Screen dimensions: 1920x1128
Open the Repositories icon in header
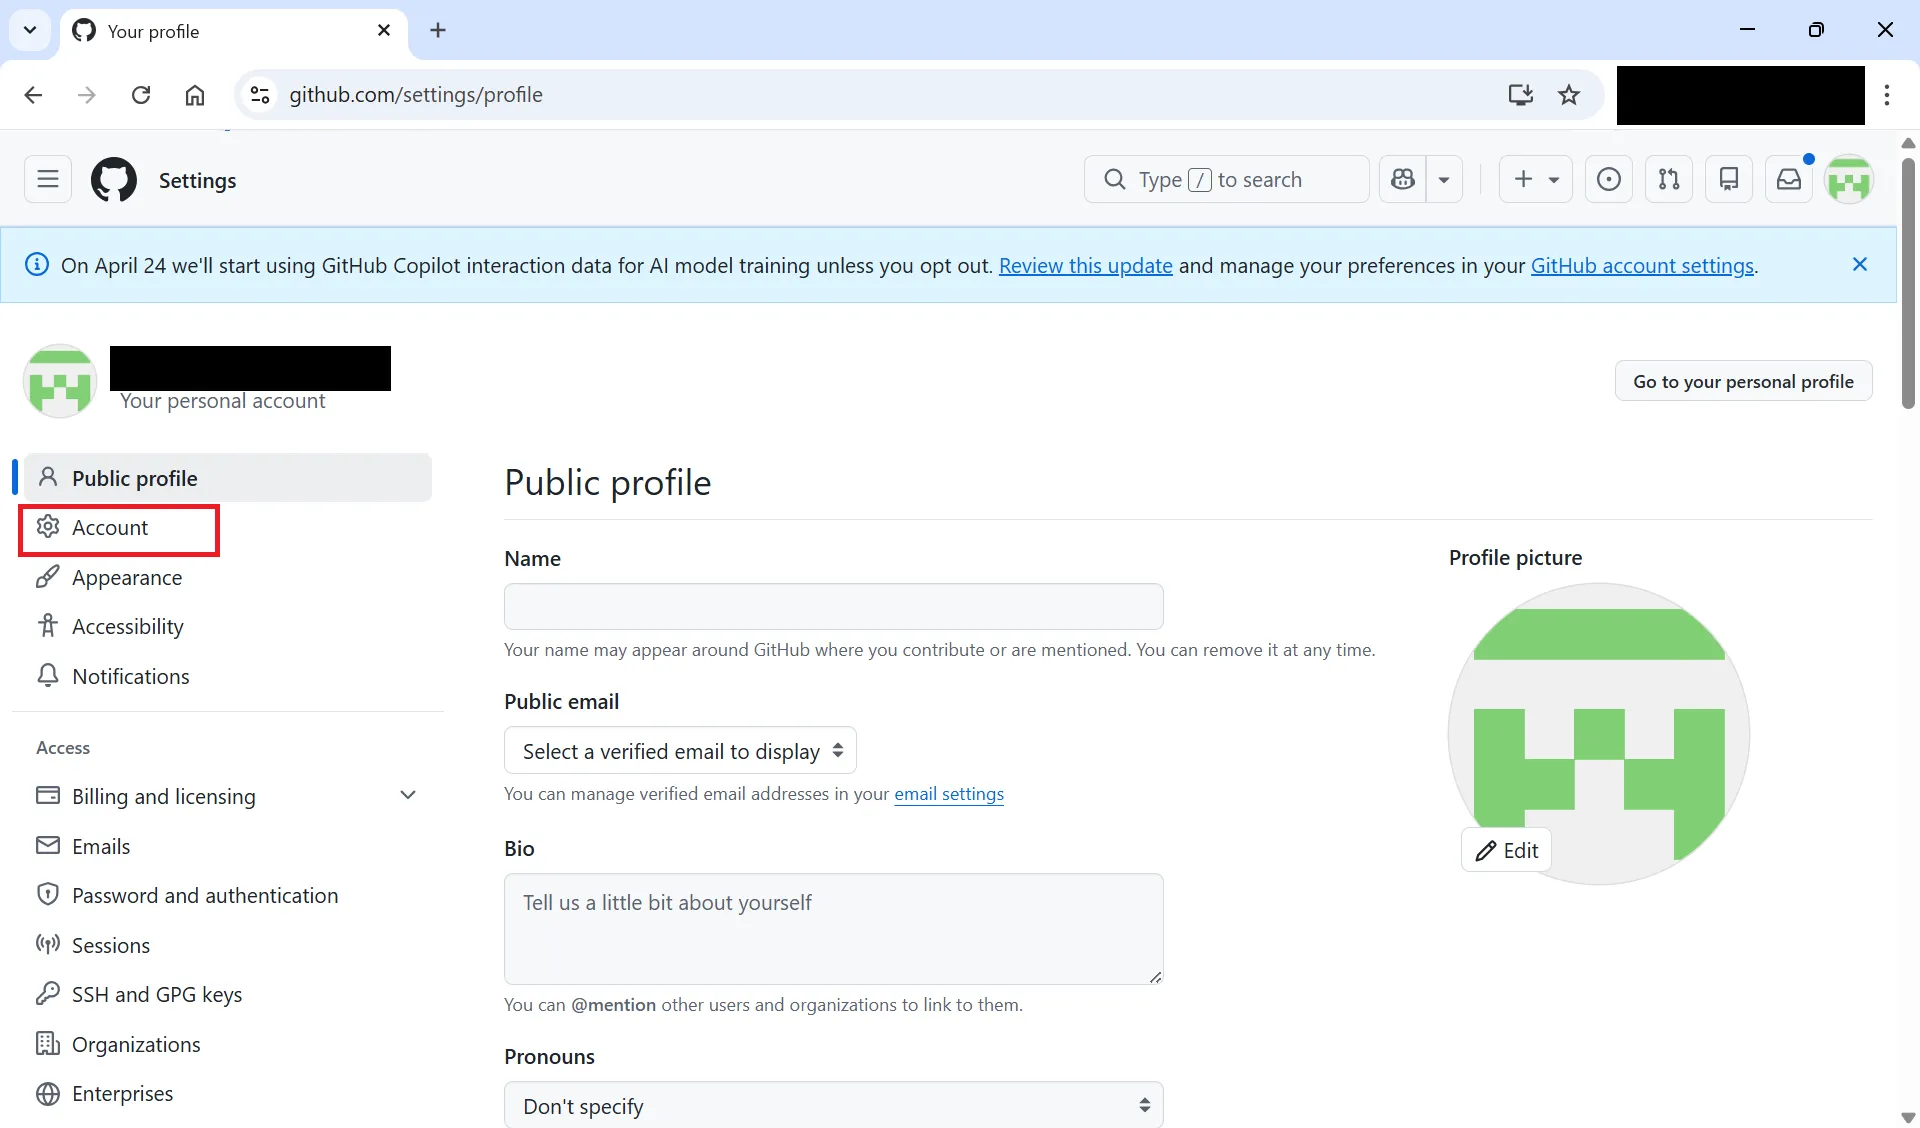click(1729, 180)
